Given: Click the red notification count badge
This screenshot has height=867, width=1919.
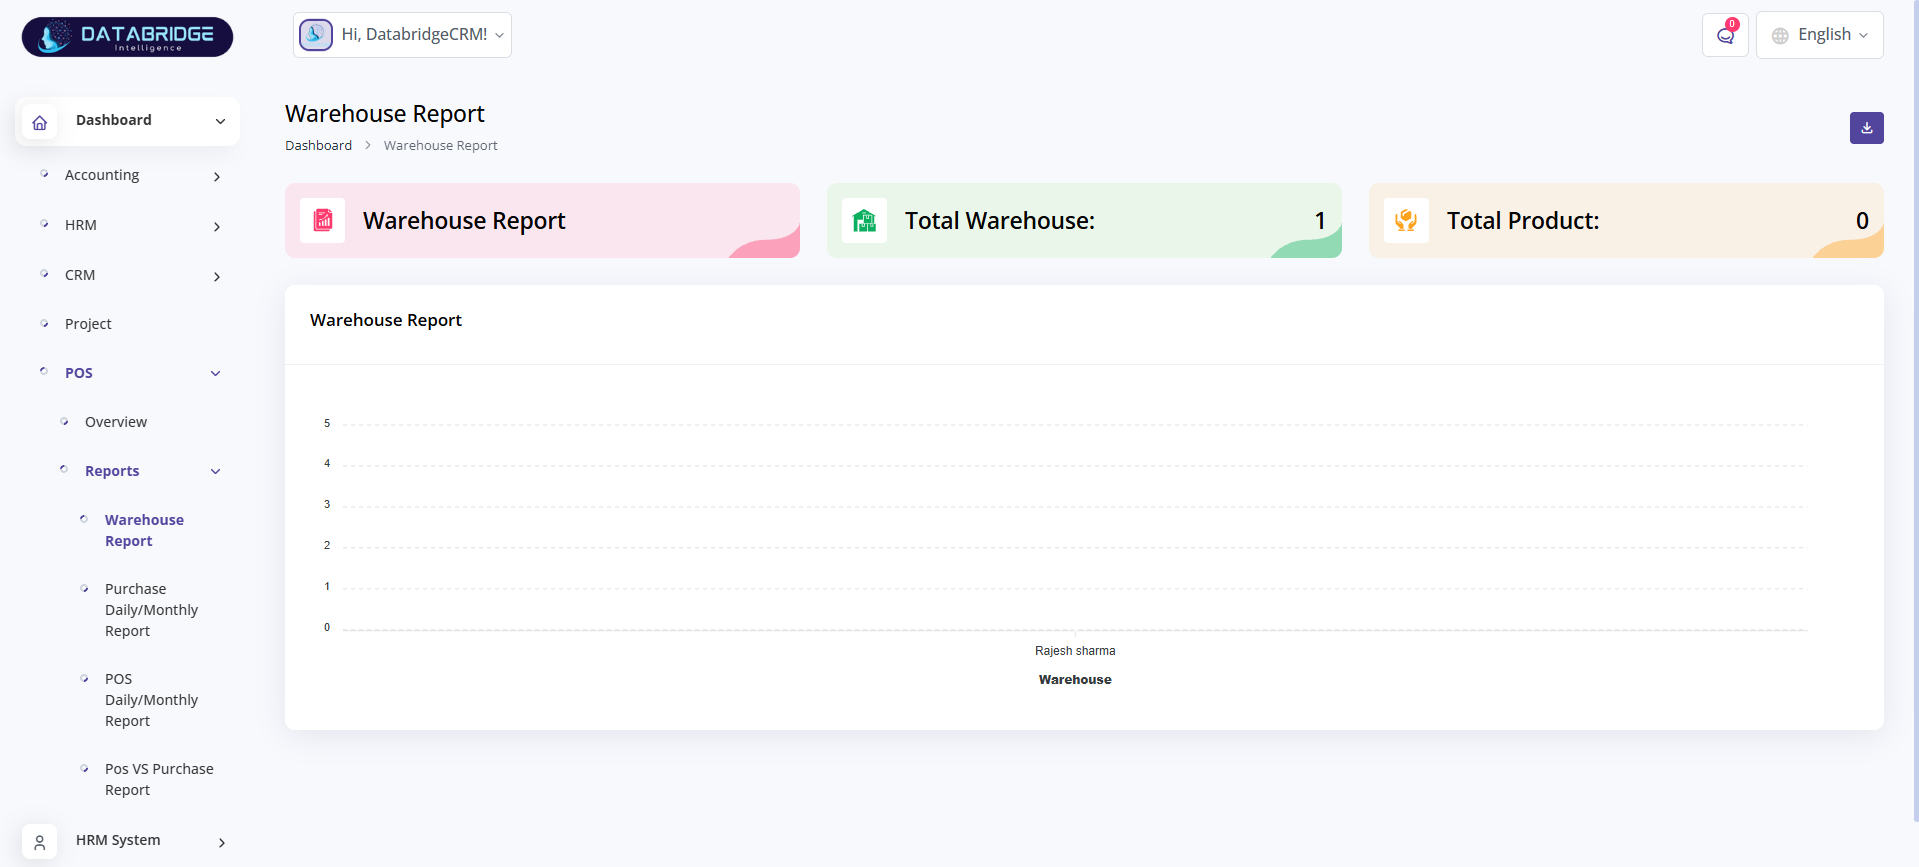Looking at the screenshot, I should (1732, 24).
